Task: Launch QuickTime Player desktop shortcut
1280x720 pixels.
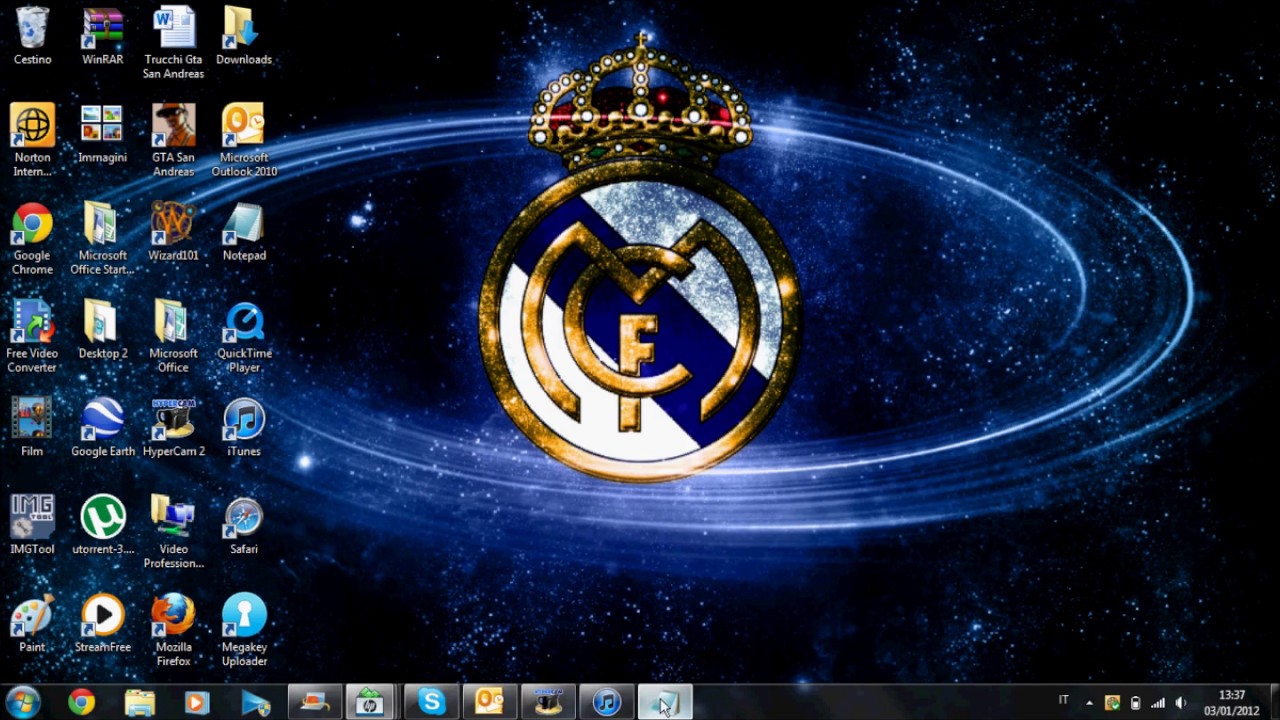Action: [x=244, y=336]
